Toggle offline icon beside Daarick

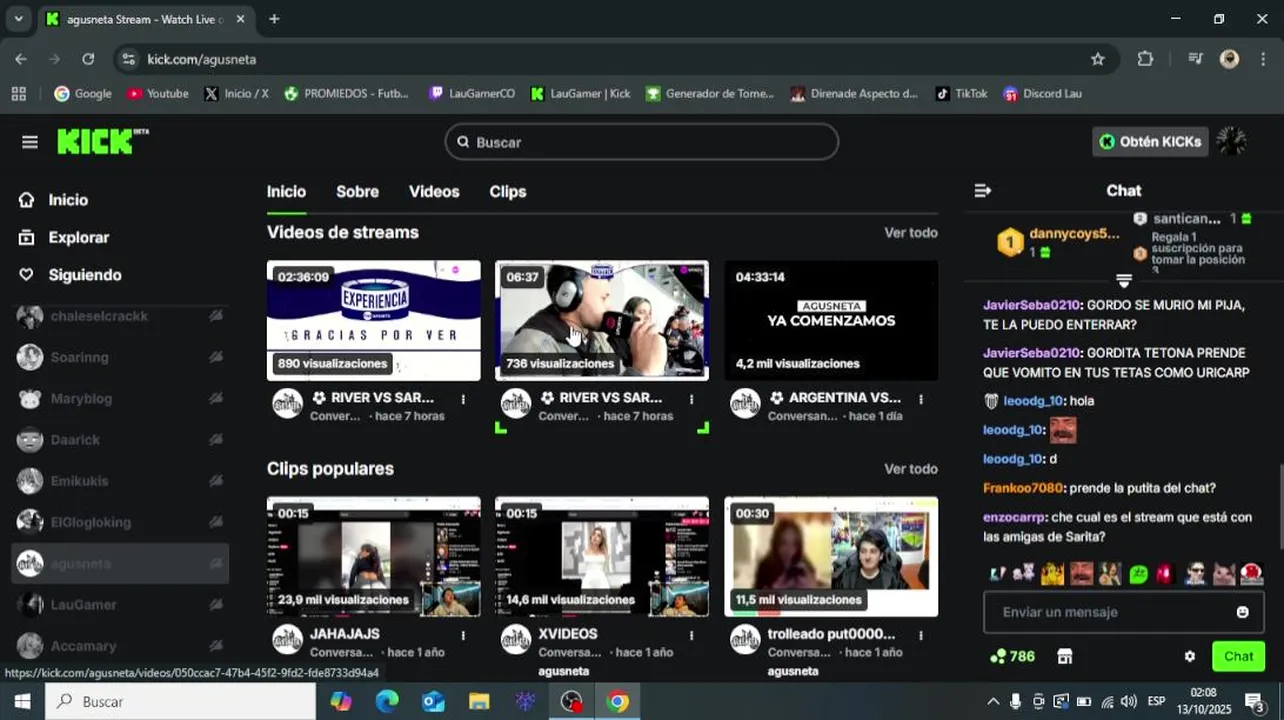point(215,439)
